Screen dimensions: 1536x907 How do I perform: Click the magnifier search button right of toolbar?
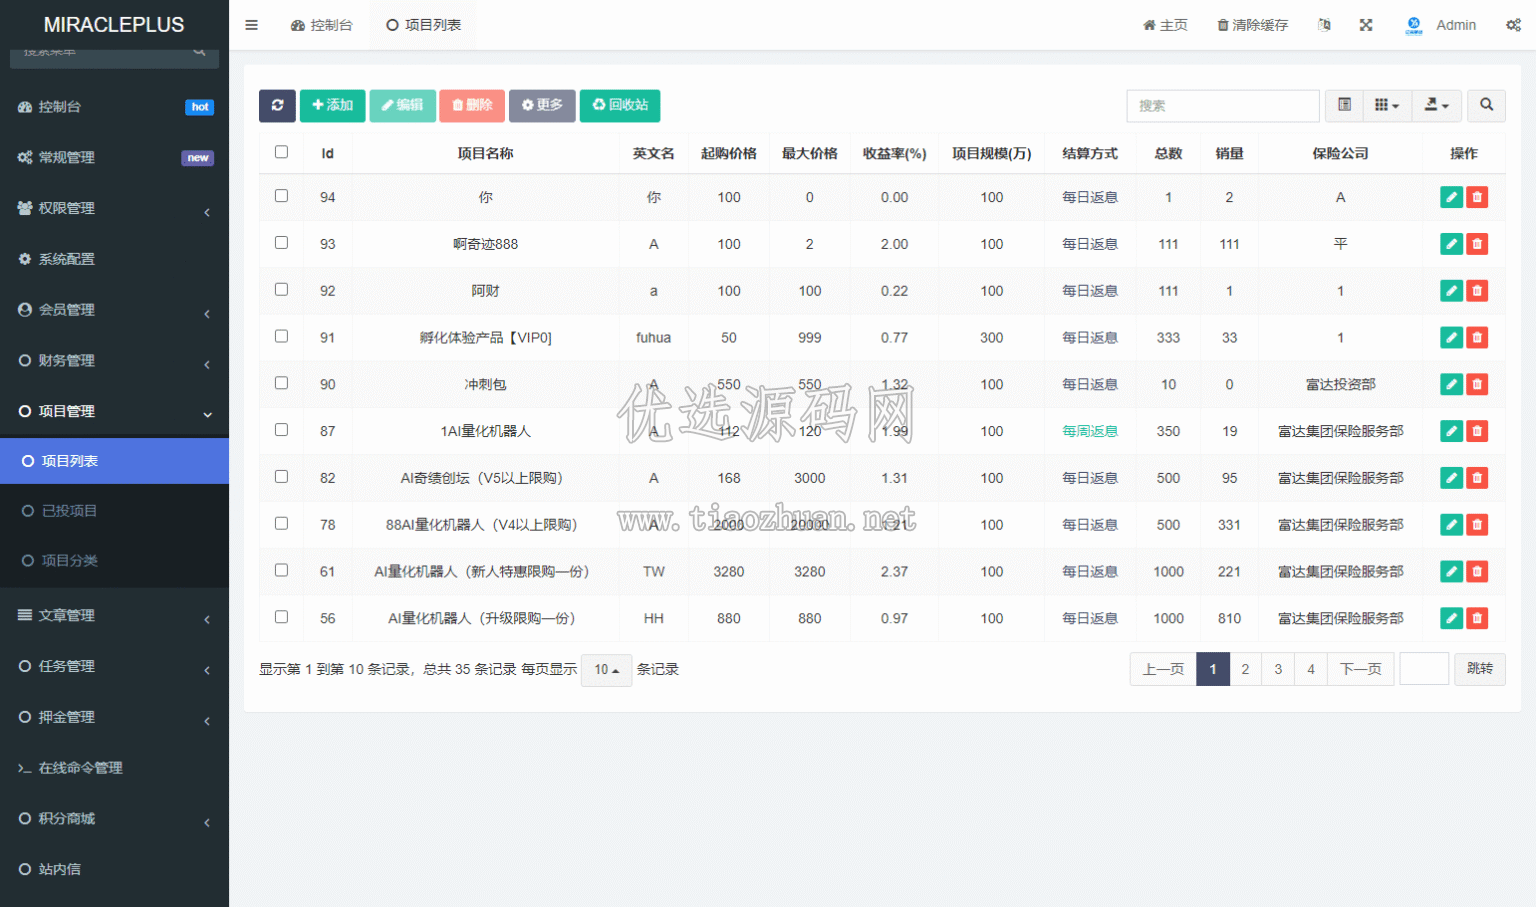tap(1487, 105)
